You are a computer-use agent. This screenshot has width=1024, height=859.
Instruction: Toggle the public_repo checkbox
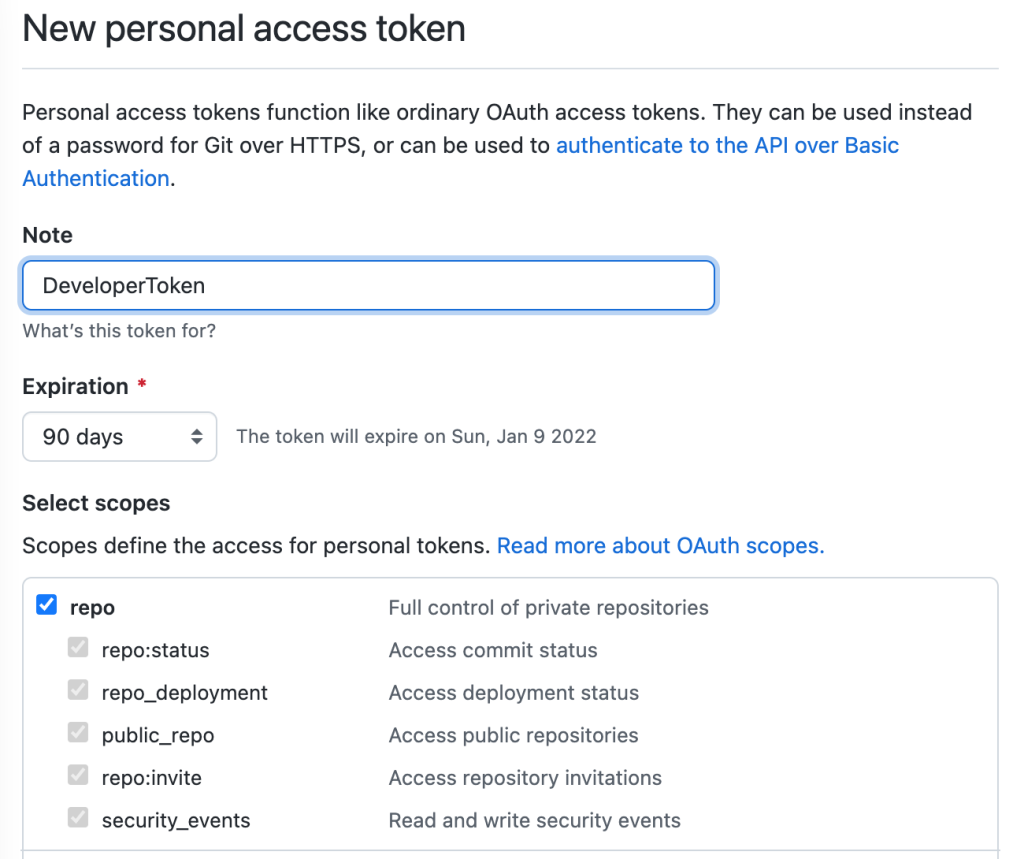[78, 732]
